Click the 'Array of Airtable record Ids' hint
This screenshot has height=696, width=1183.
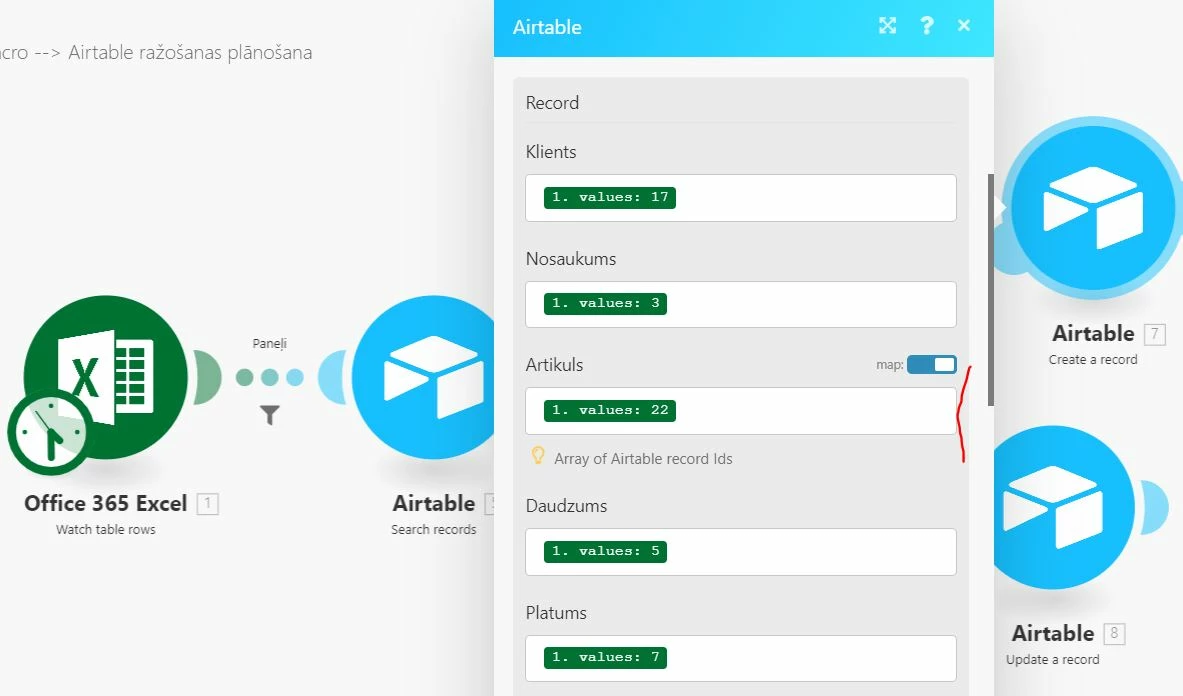[x=643, y=458]
